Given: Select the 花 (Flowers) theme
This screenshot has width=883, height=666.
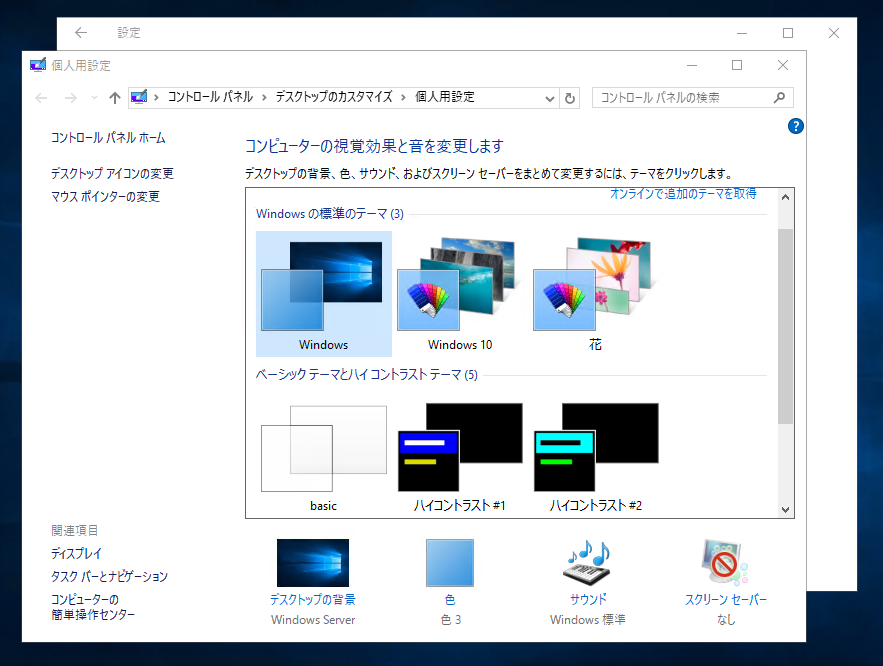Looking at the screenshot, I should [x=595, y=294].
